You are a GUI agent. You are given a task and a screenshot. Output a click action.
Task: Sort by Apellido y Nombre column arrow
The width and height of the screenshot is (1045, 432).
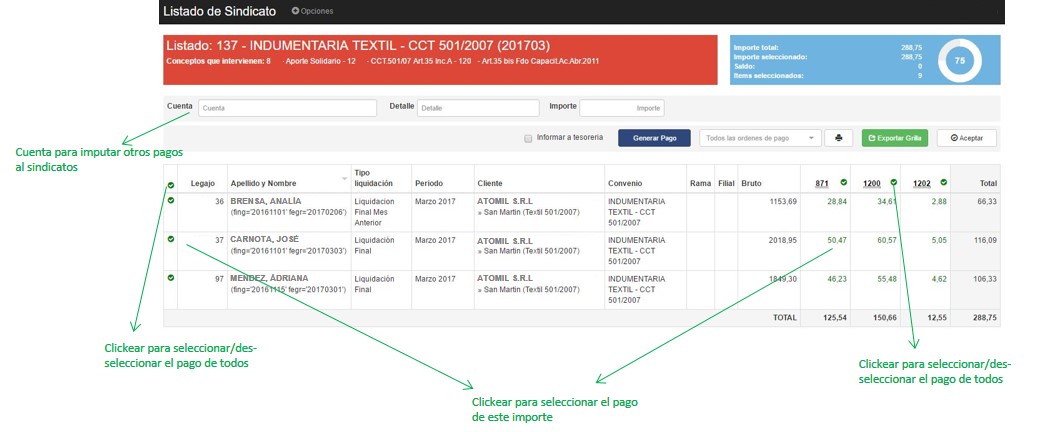[345, 179]
